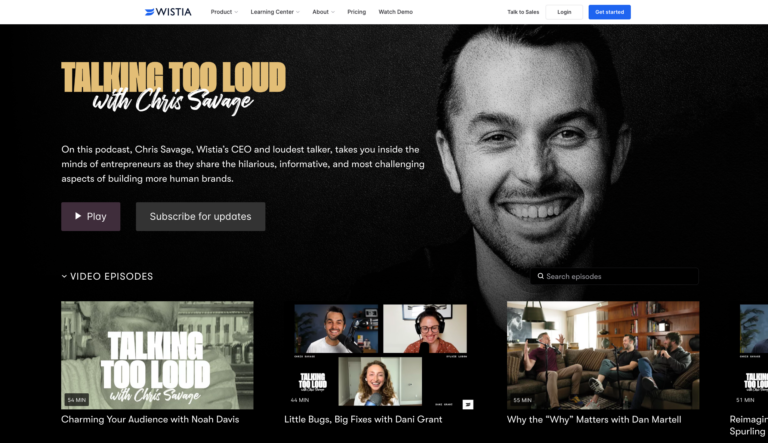Go to the Pricing page
The height and width of the screenshot is (443, 768).
click(x=357, y=12)
